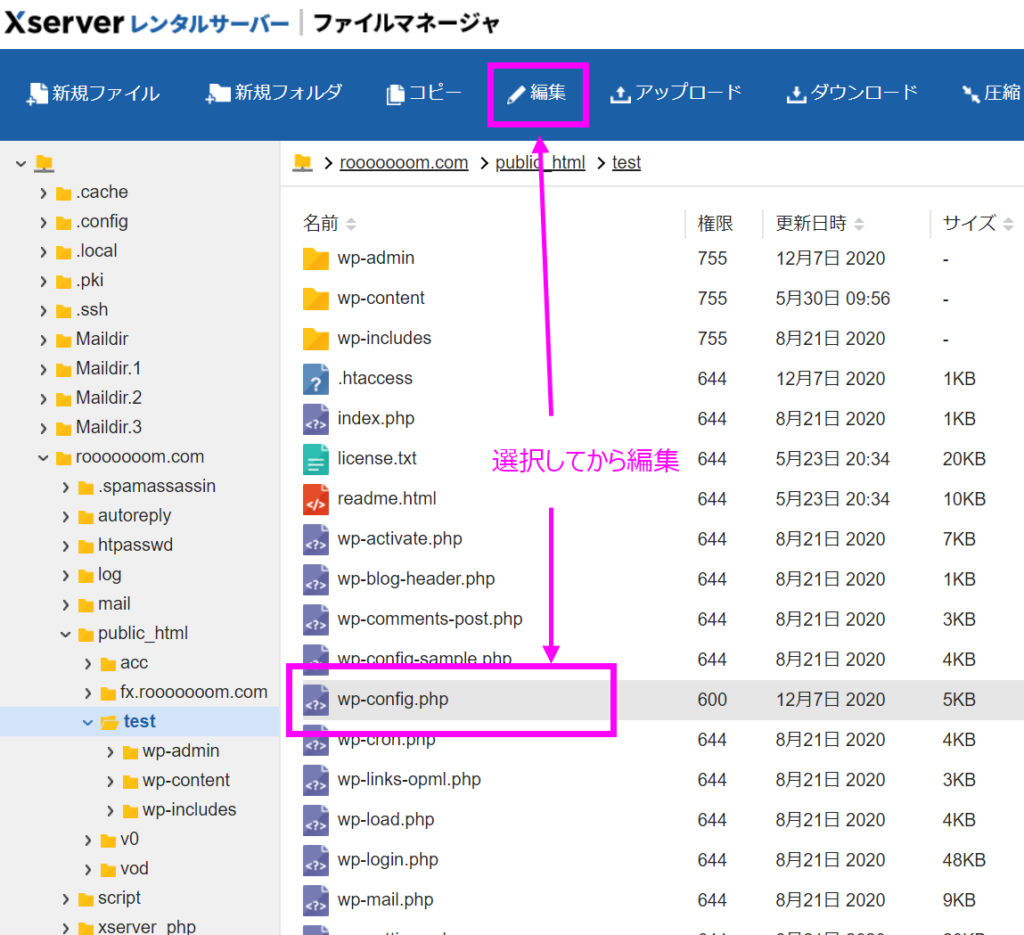This screenshot has height=935, width=1024.
Task: Open the wp-content folder in file list
Action: tap(381, 299)
